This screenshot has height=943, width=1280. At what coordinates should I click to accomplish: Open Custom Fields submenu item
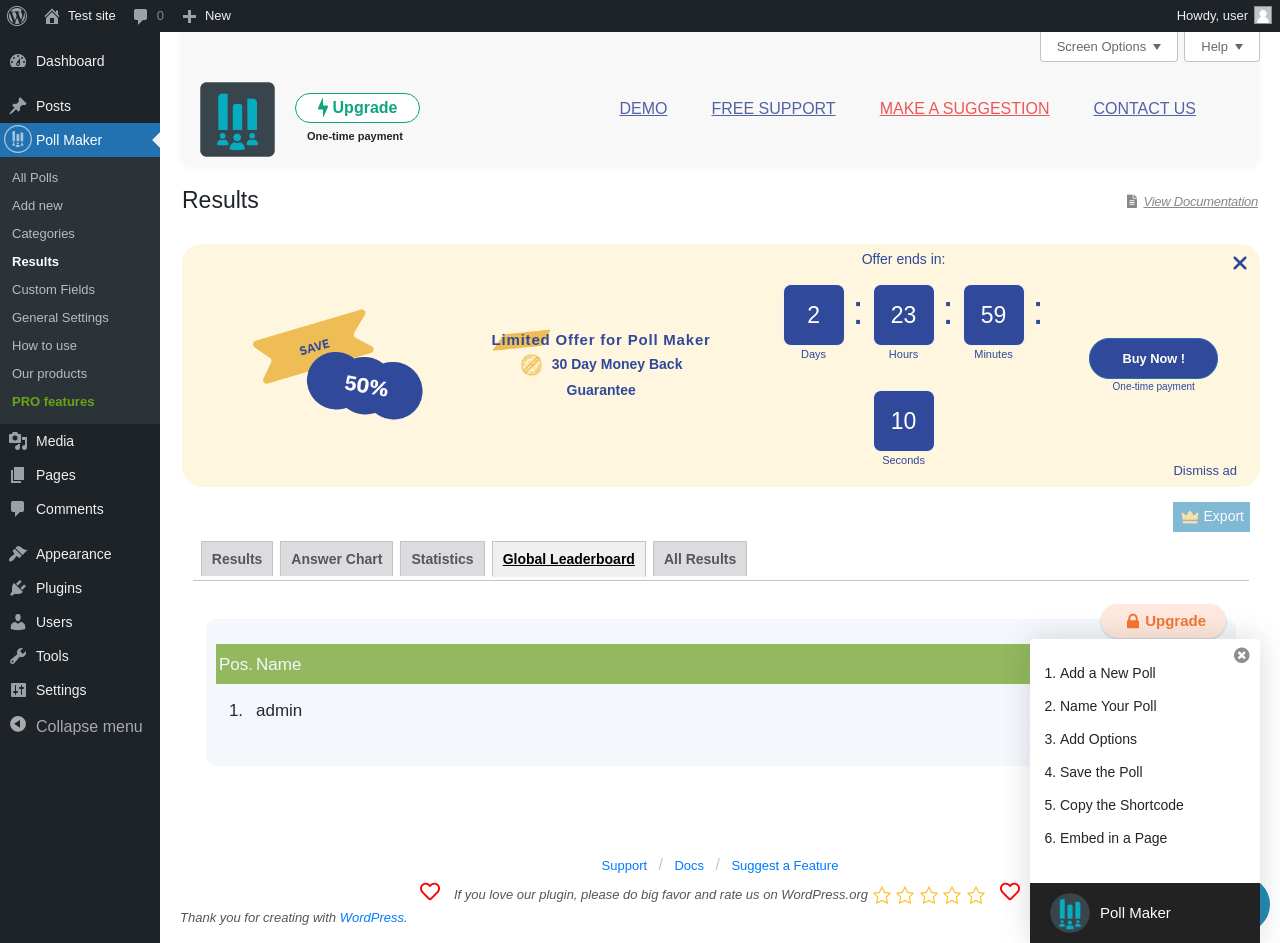click(x=80, y=290)
